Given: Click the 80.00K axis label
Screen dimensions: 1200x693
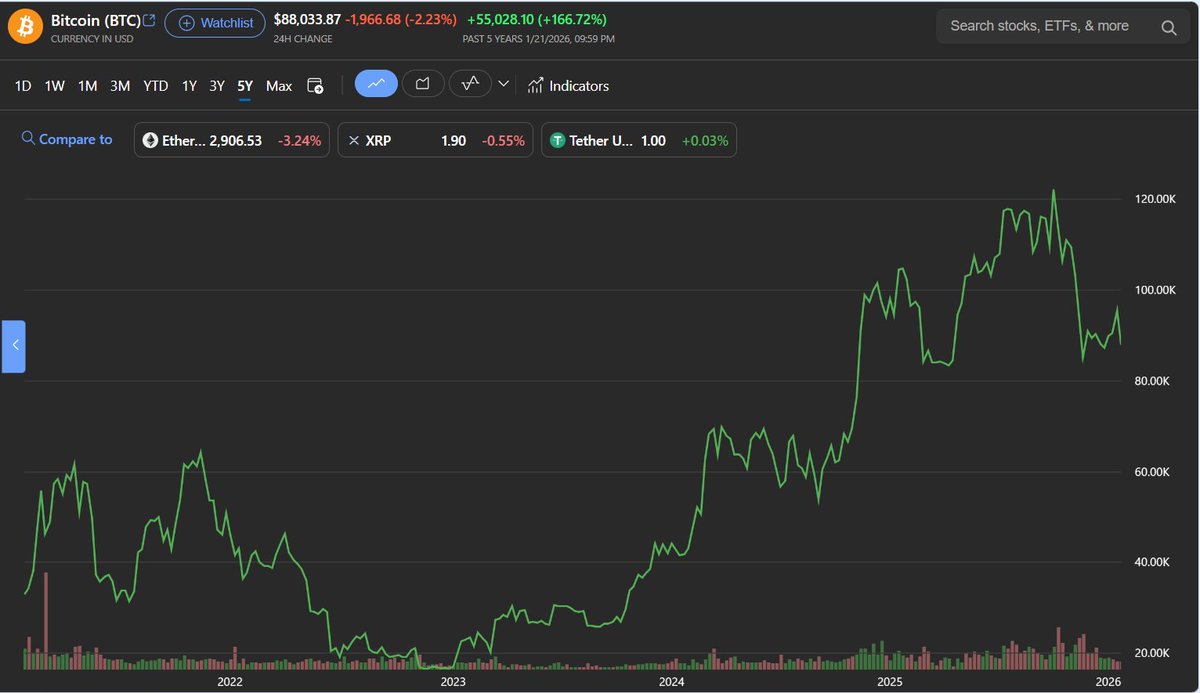Looking at the screenshot, I should (x=1154, y=381).
